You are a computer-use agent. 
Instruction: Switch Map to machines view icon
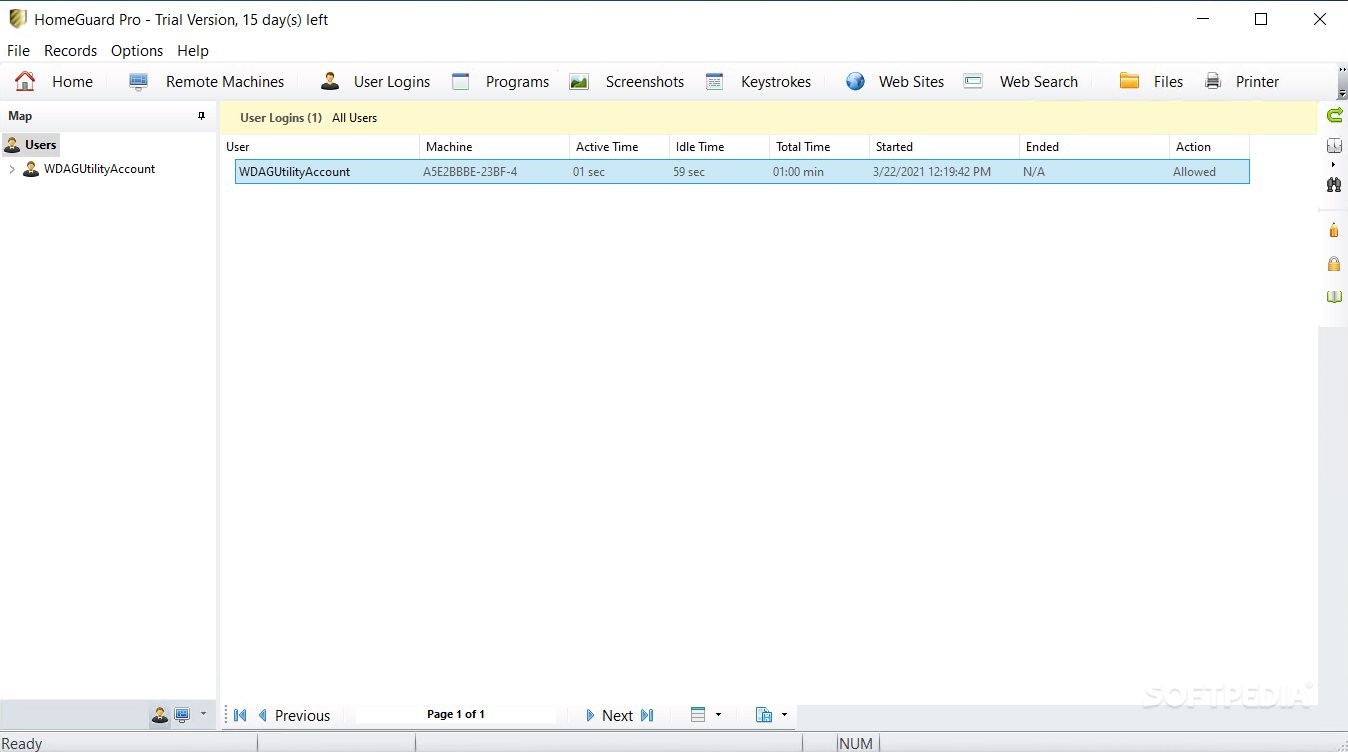coord(182,715)
